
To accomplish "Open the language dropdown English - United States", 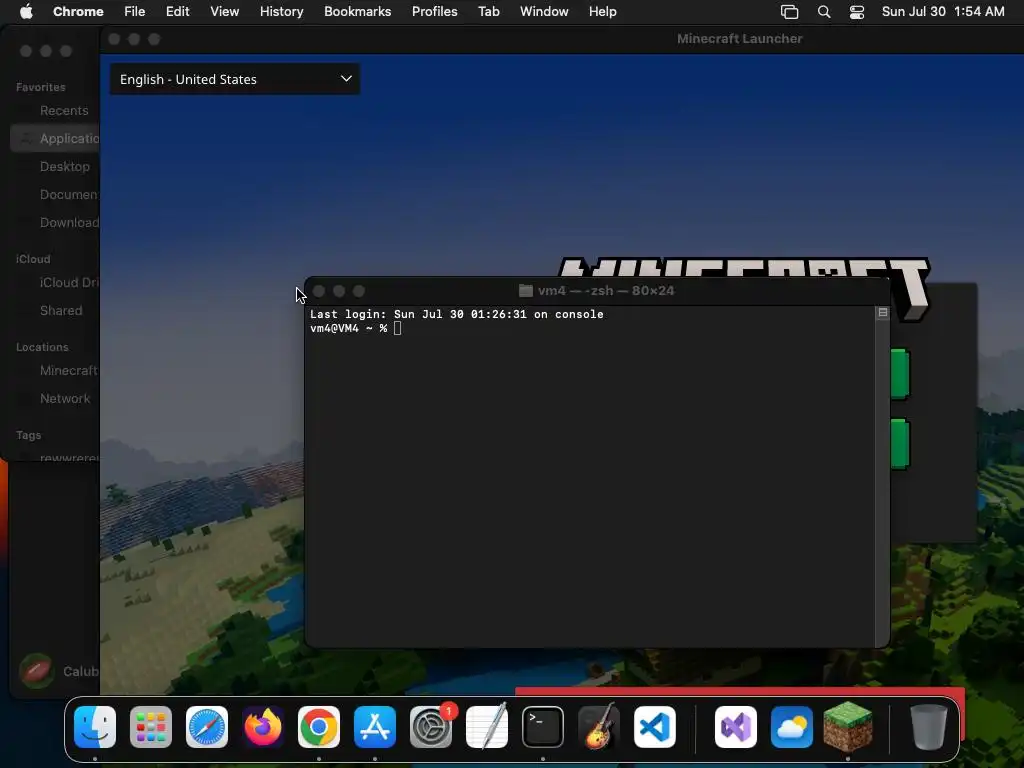I will point(234,79).
